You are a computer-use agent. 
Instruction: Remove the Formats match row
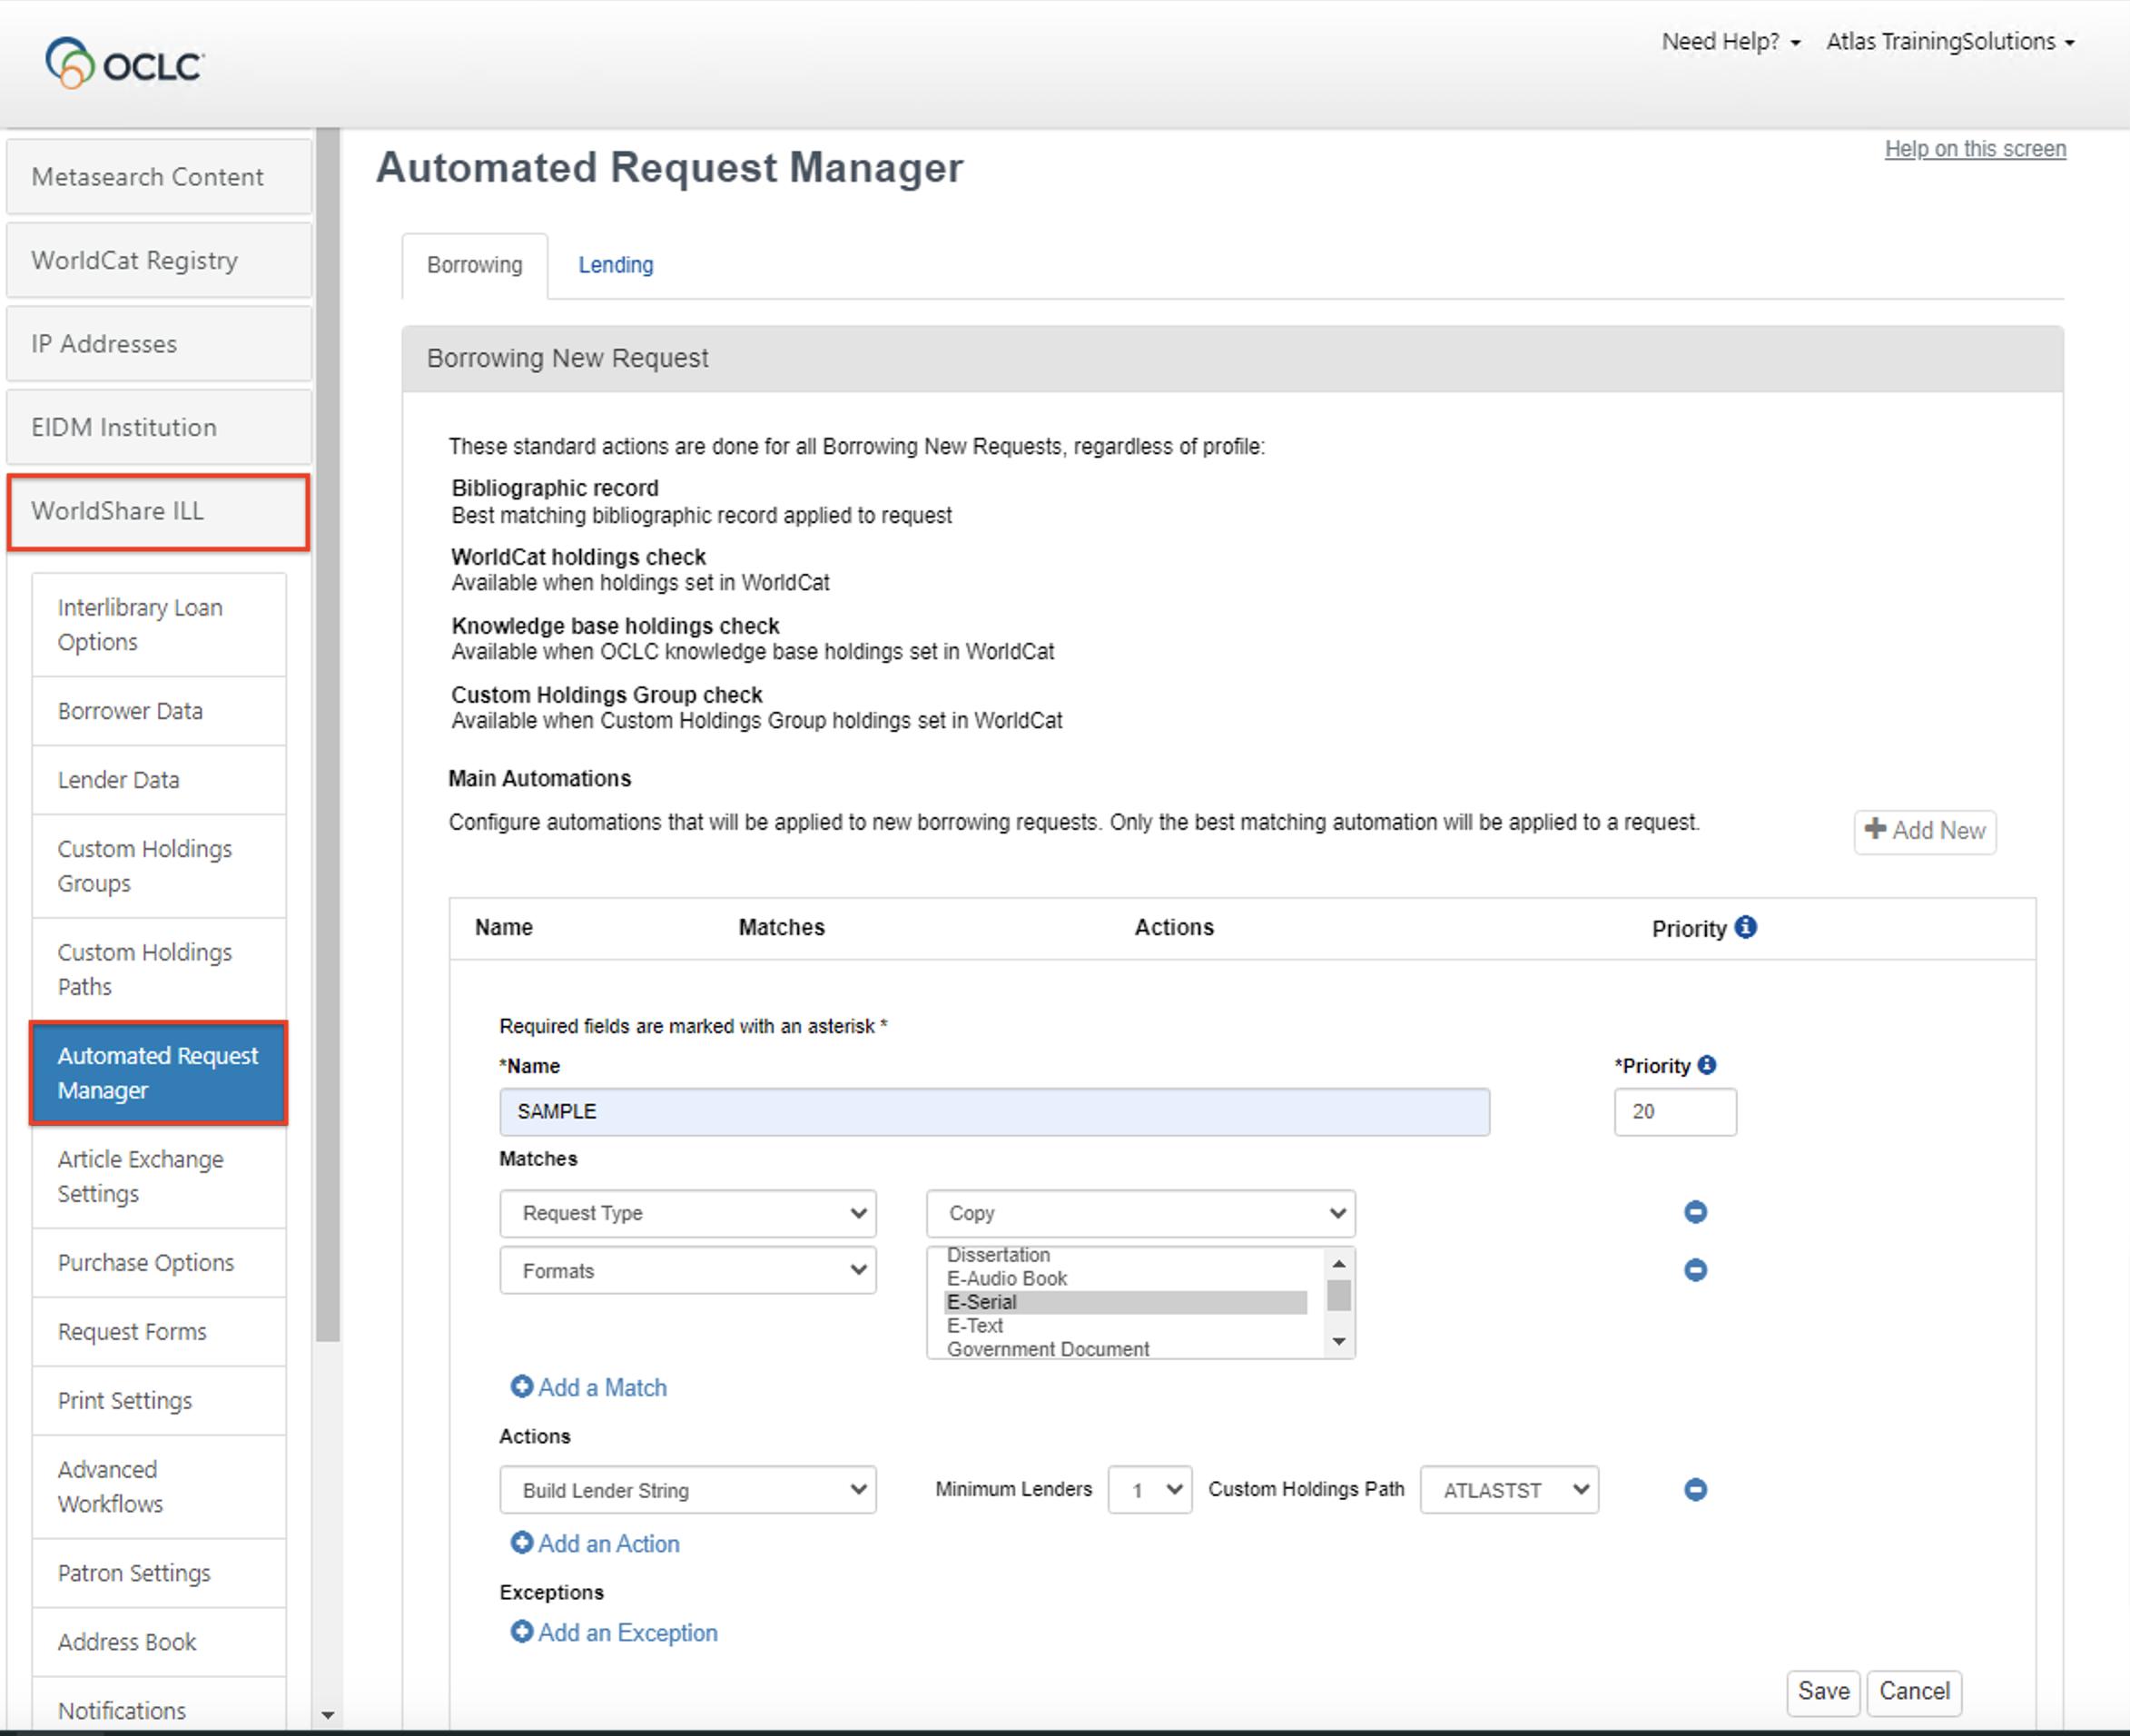click(1695, 1270)
